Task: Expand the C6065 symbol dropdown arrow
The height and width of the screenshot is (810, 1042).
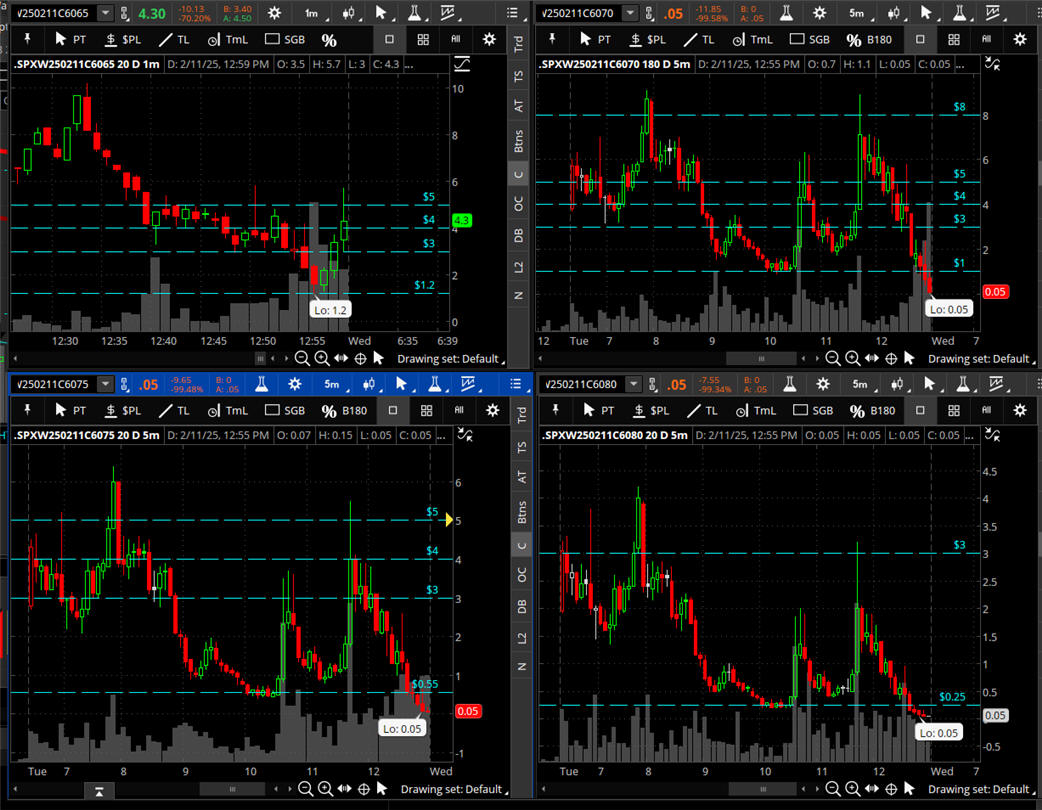Action: coord(106,13)
